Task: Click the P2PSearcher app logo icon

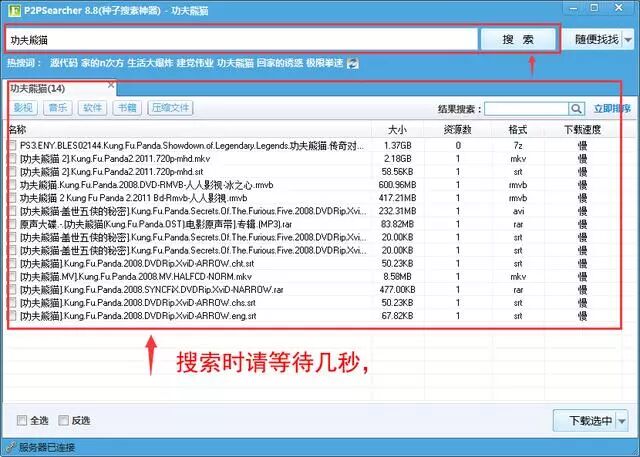Action: pos(14,10)
